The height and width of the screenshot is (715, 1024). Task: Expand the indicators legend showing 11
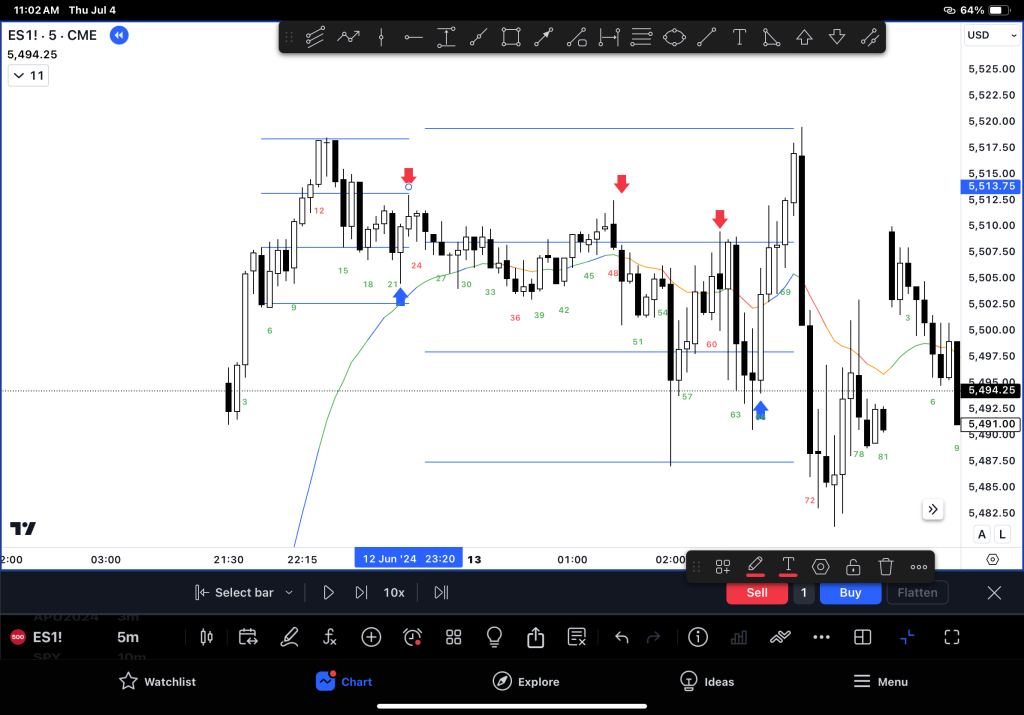point(28,76)
